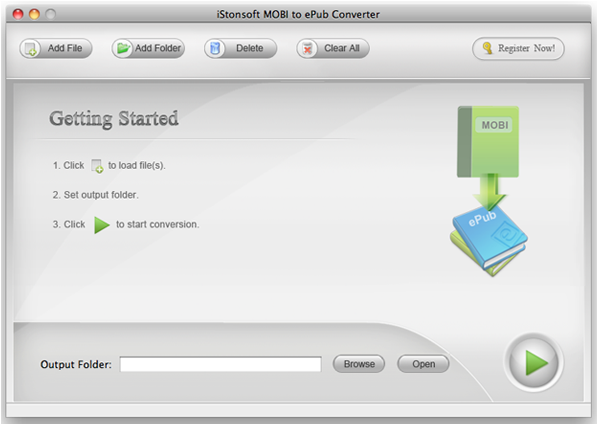Minimize the window with the yellow button

pos(34,14)
